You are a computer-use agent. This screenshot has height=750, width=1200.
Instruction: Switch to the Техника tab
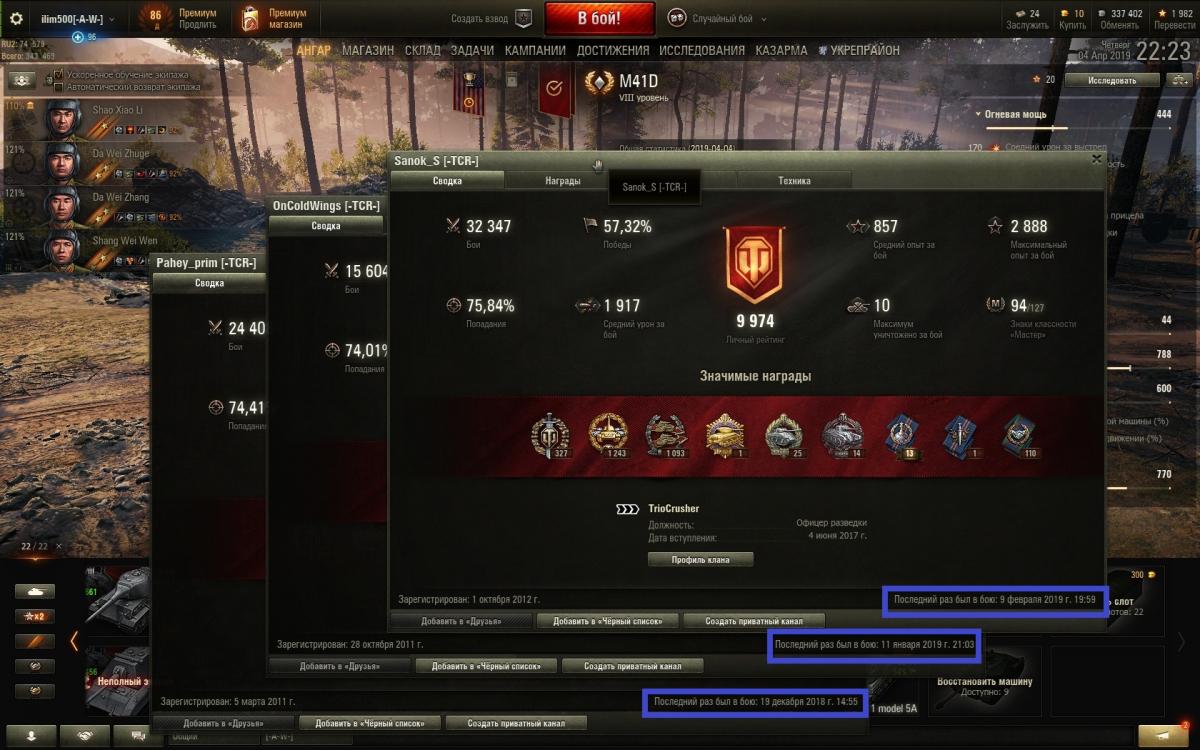click(794, 181)
